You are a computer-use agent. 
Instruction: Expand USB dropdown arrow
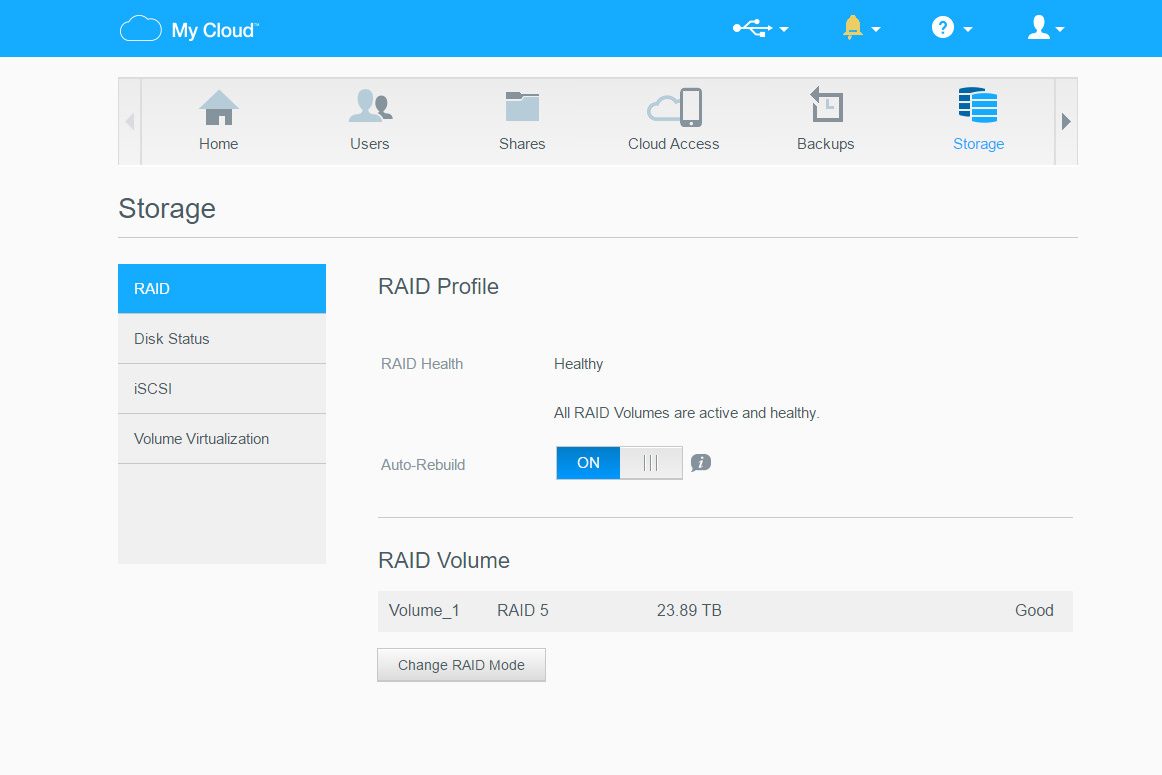(x=784, y=30)
